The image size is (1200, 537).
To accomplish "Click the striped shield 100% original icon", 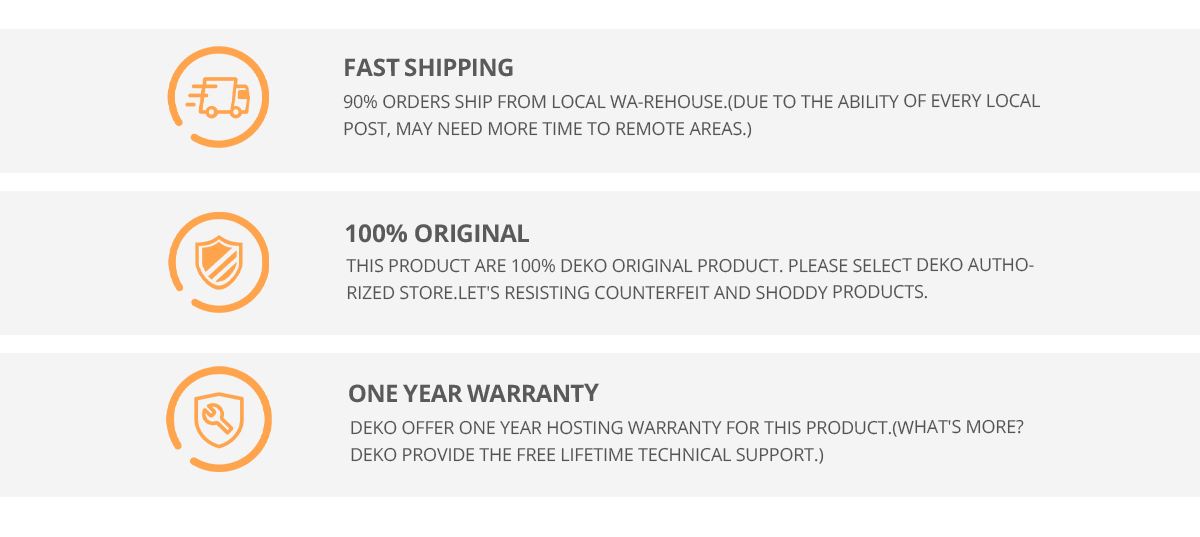I will pyautogui.click(x=218, y=263).
